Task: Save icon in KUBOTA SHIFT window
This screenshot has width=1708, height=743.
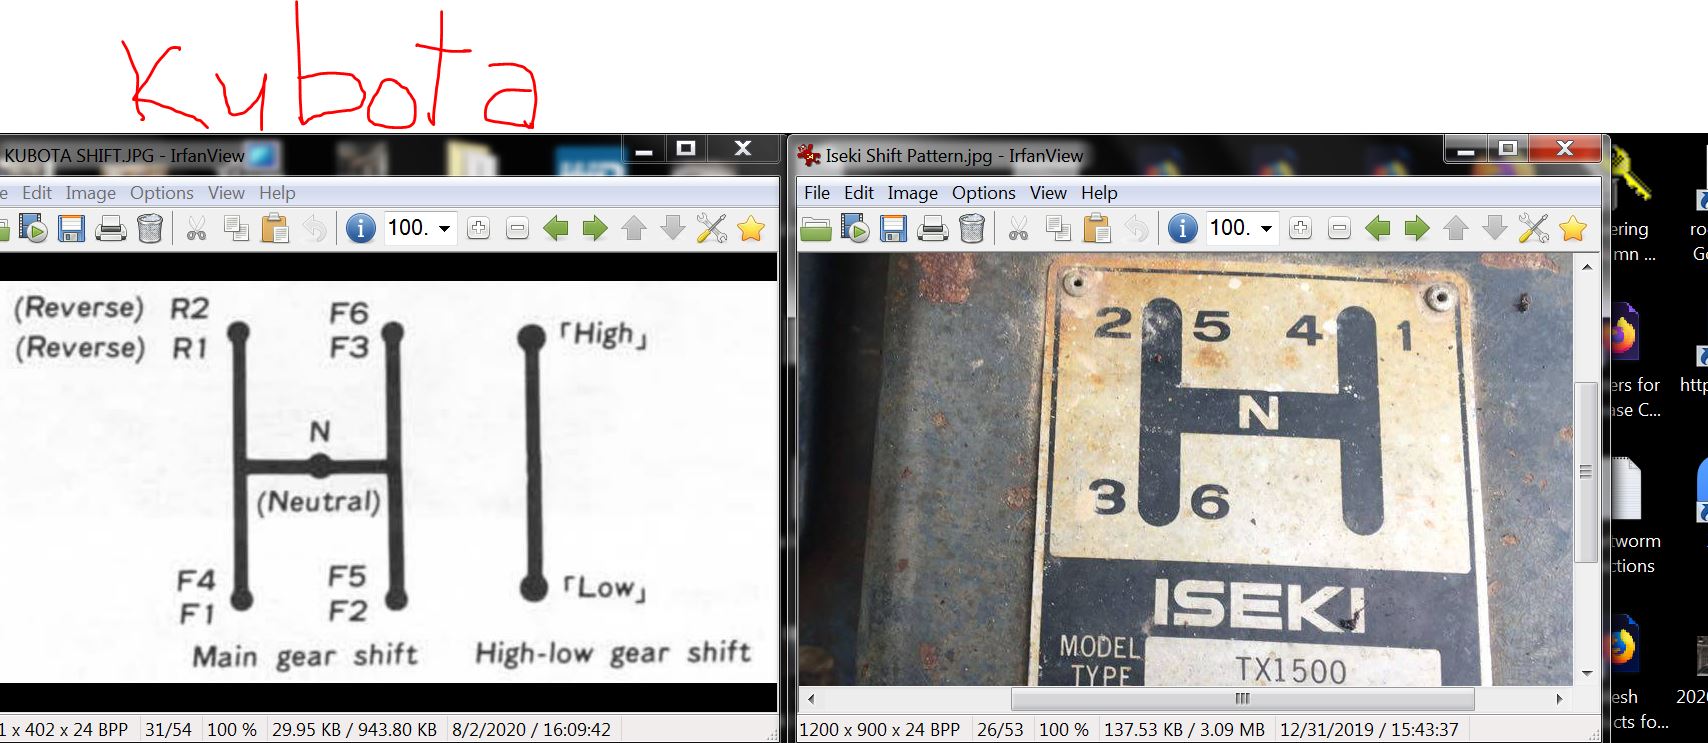Action: (x=71, y=229)
